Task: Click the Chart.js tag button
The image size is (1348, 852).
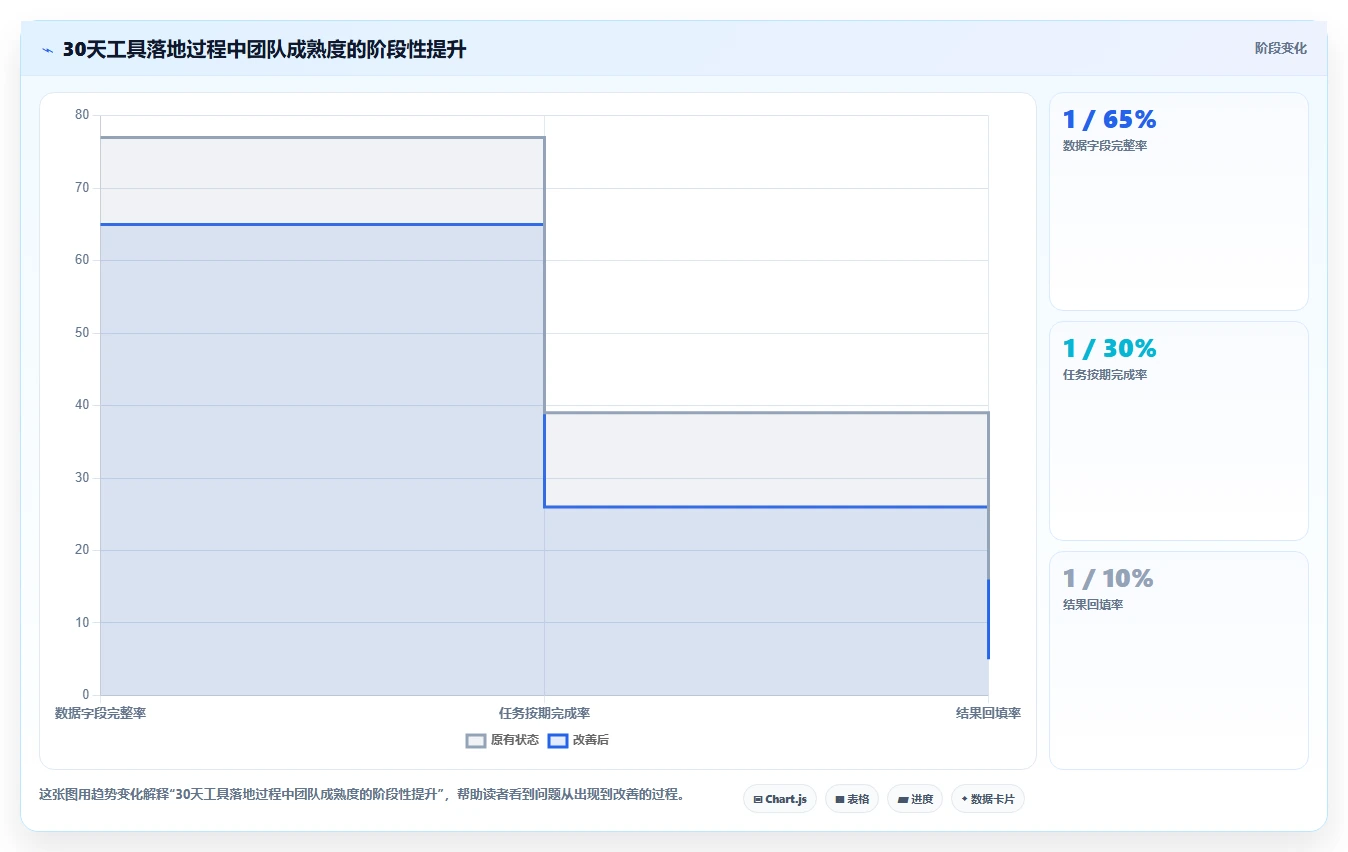Action: pyautogui.click(x=780, y=799)
